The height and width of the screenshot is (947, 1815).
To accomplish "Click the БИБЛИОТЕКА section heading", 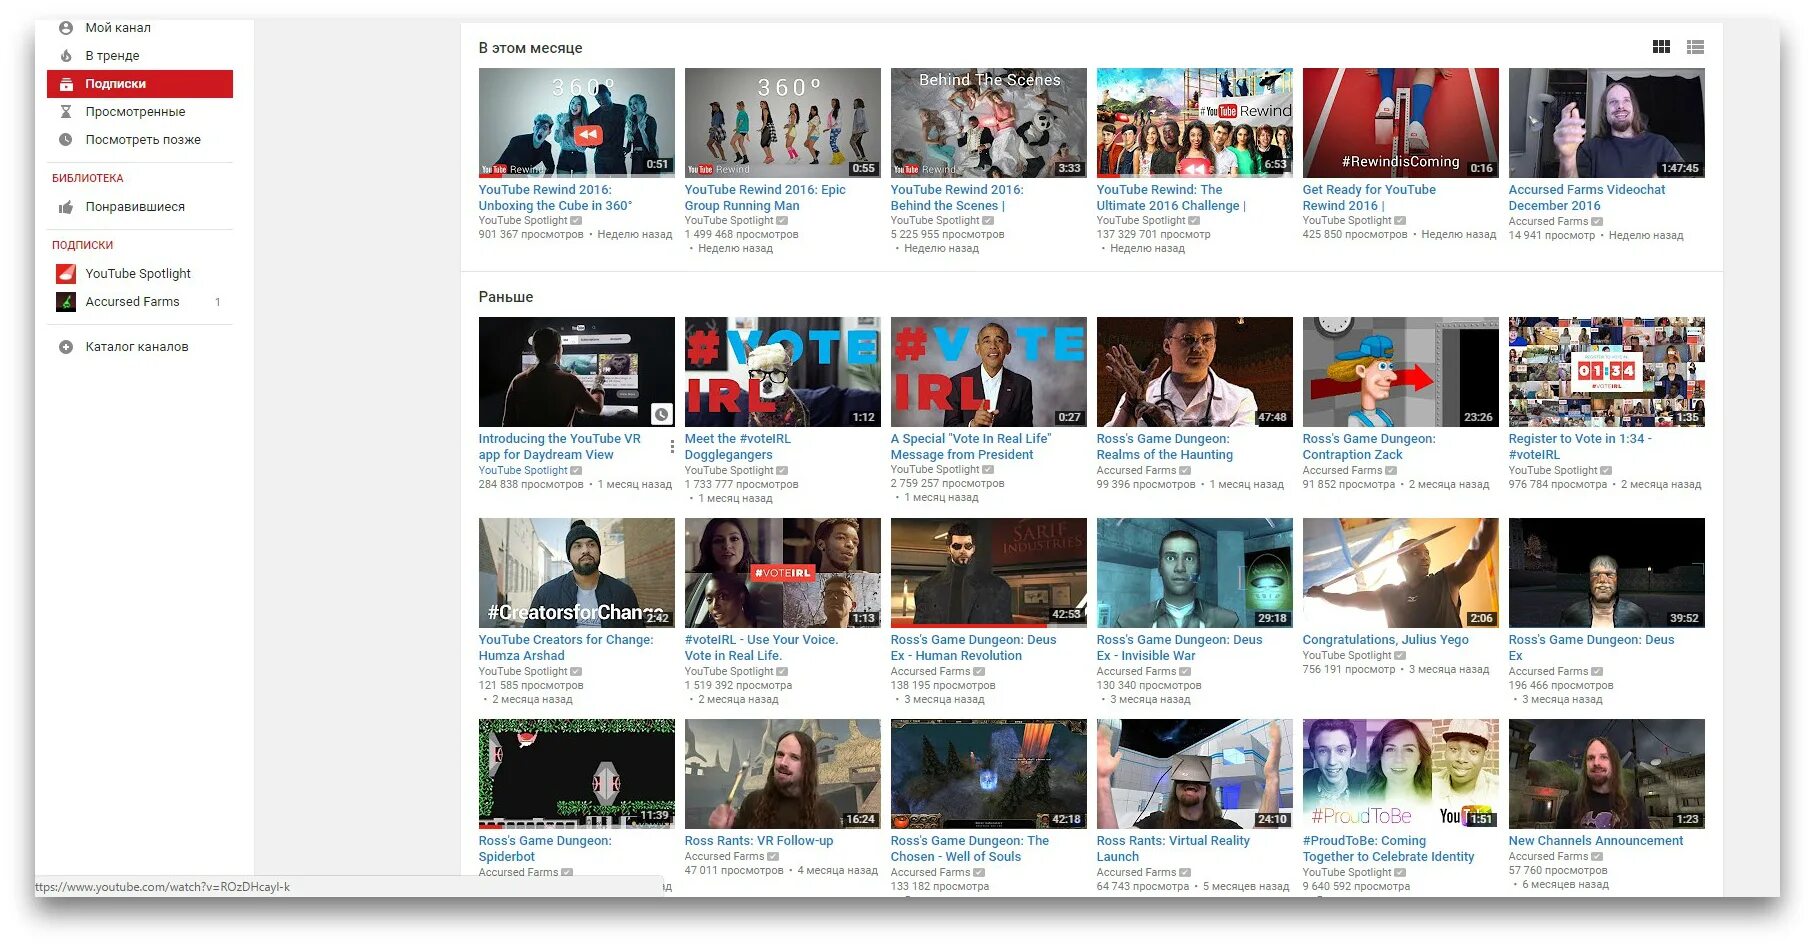I will pos(88,178).
